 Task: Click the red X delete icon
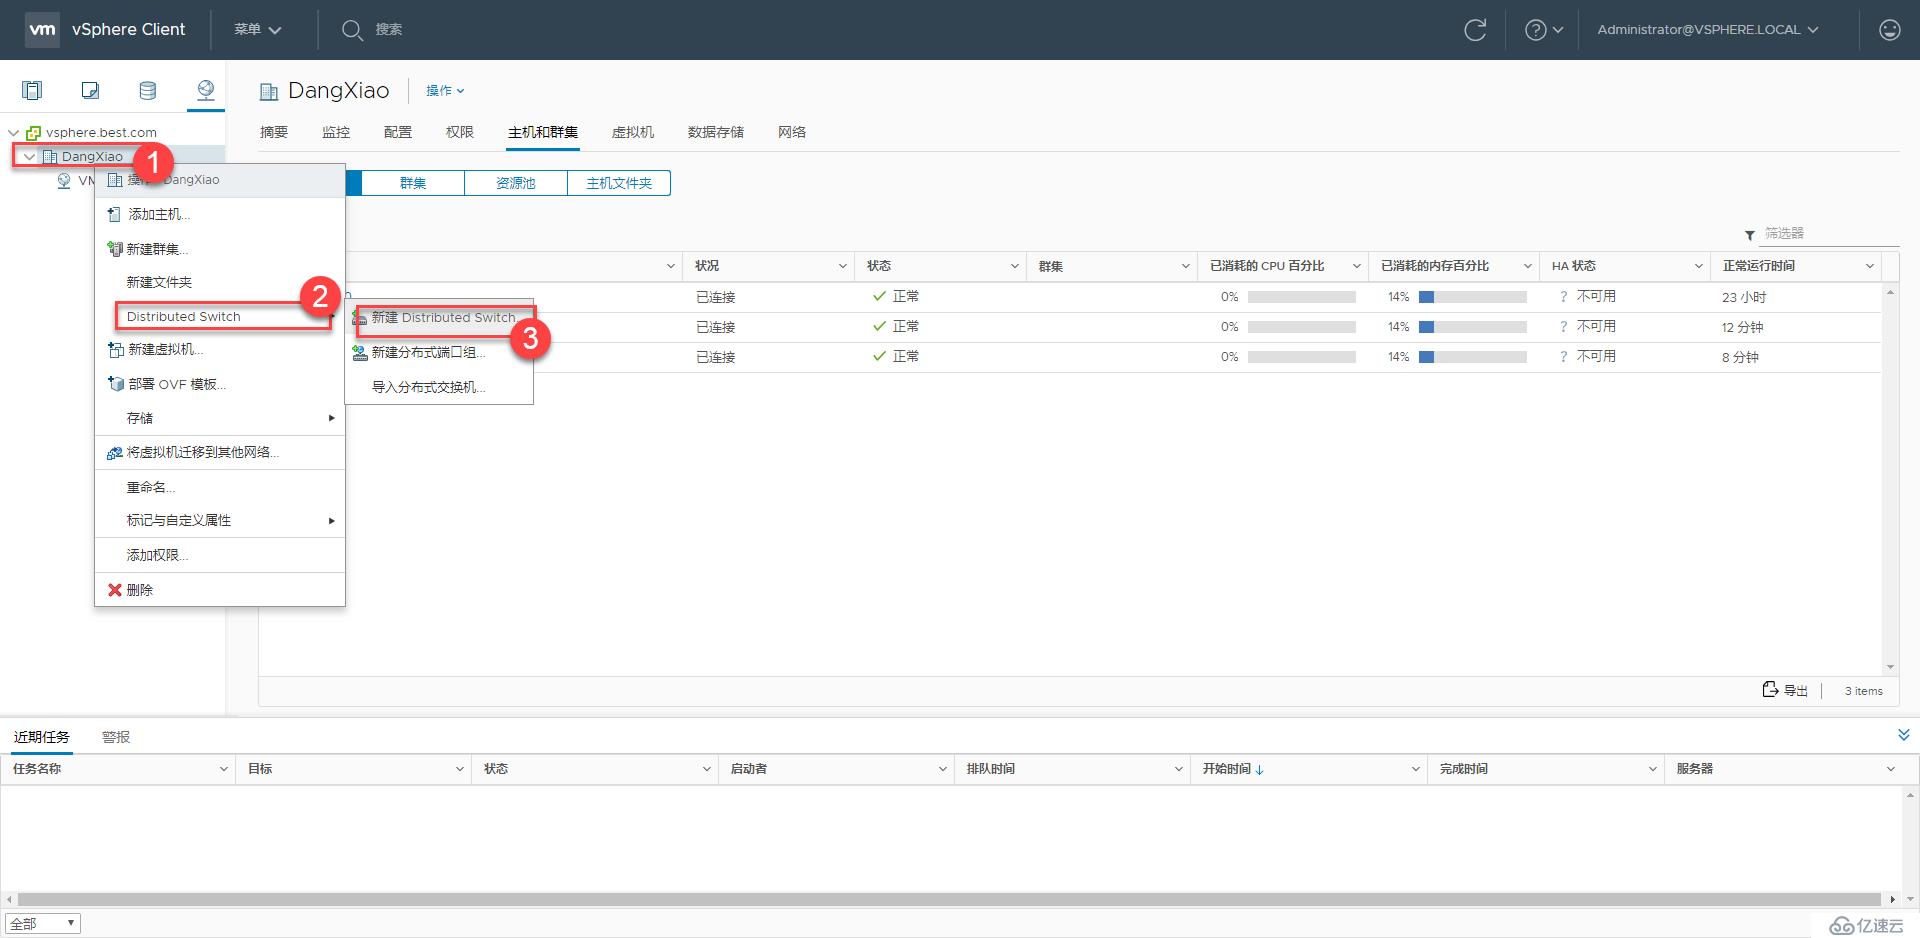point(115,590)
